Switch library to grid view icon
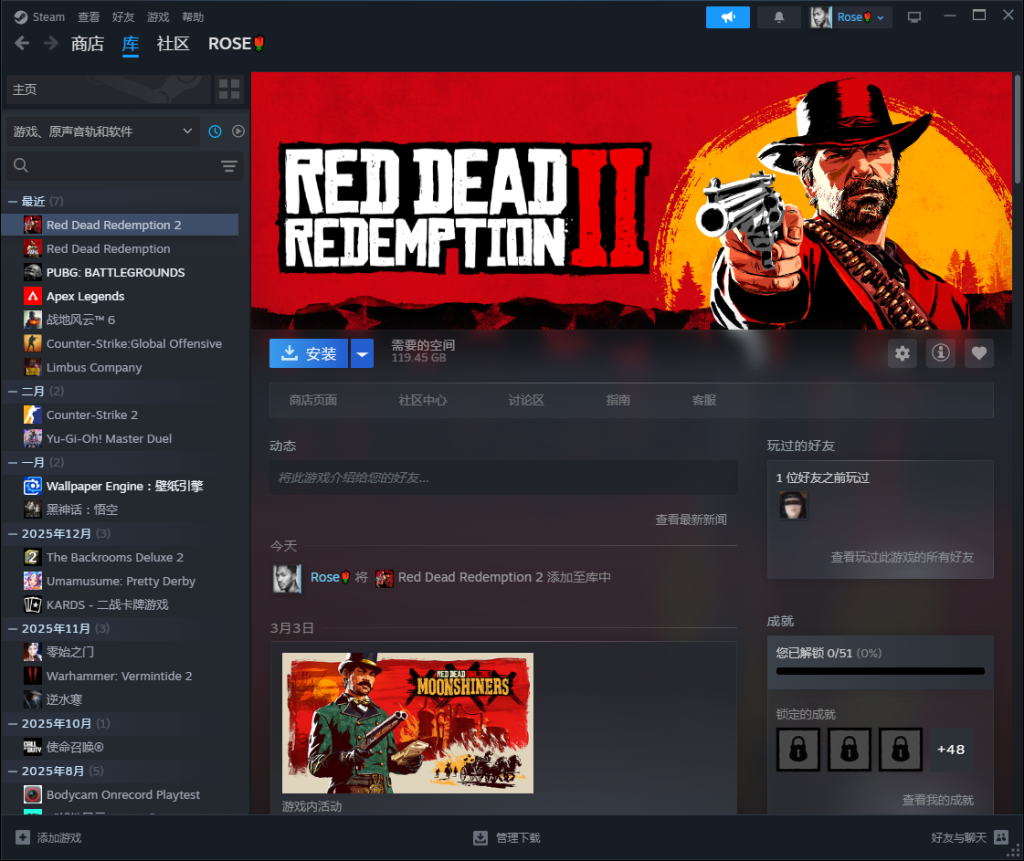Screen dimensions: 1024x861 point(230,89)
